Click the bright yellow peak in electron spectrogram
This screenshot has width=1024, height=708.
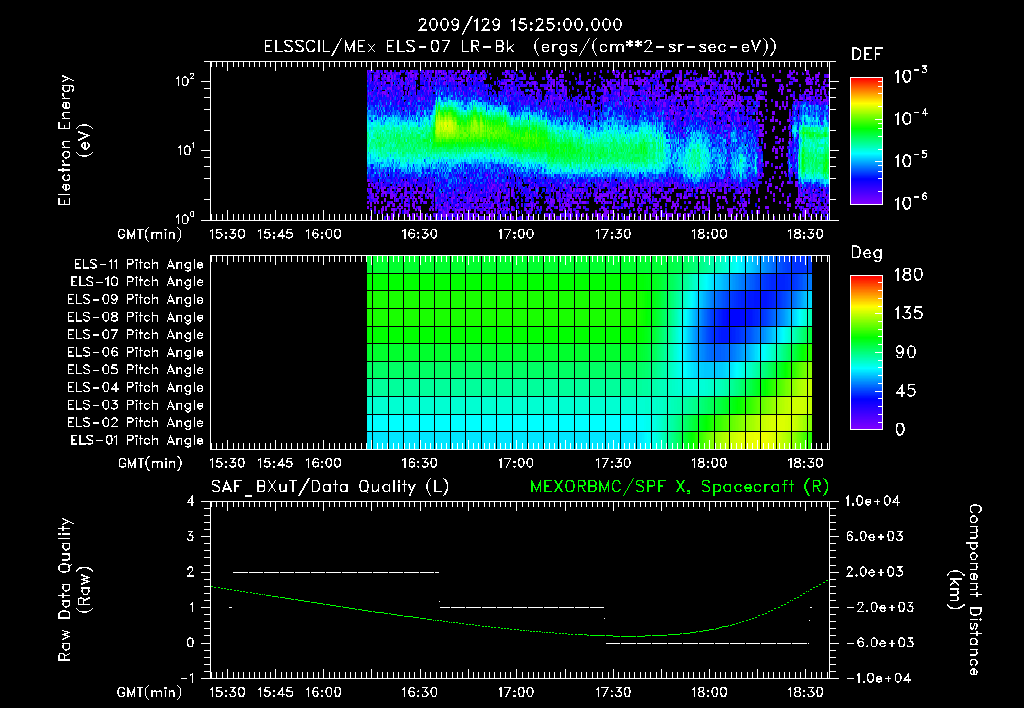[447, 124]
